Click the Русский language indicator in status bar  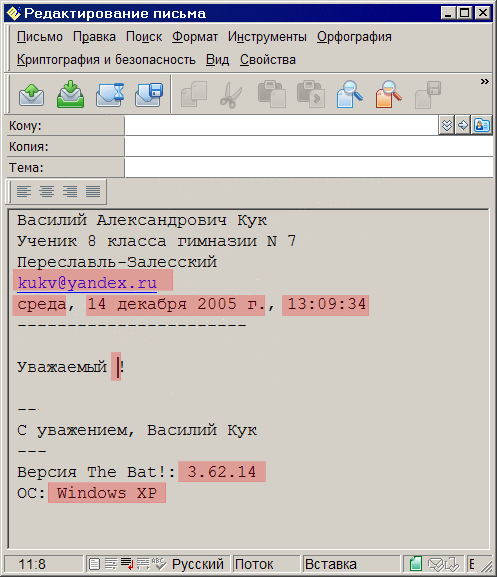[198, 564]
